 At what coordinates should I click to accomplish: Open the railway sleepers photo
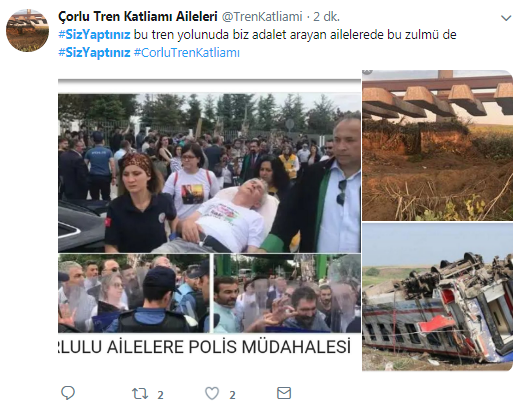coord(437,145)
